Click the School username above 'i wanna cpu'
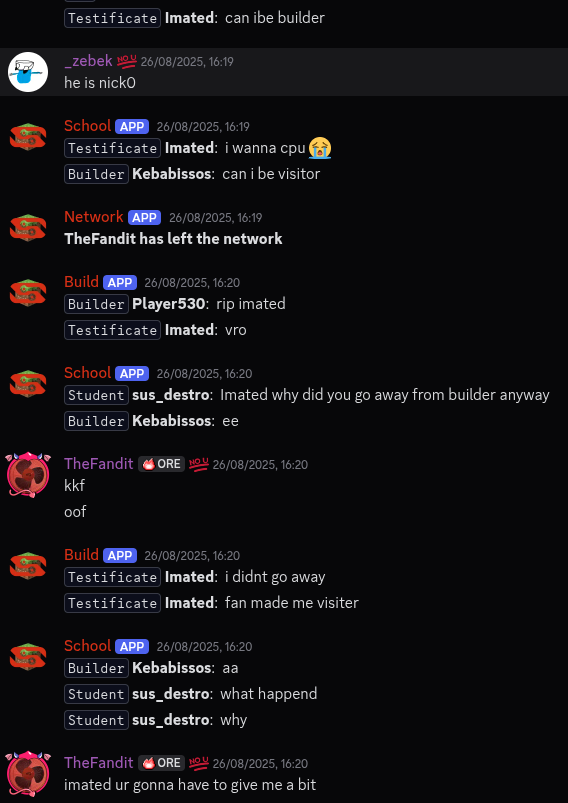This screenshot has height=803, width=568. click(88, 126)
